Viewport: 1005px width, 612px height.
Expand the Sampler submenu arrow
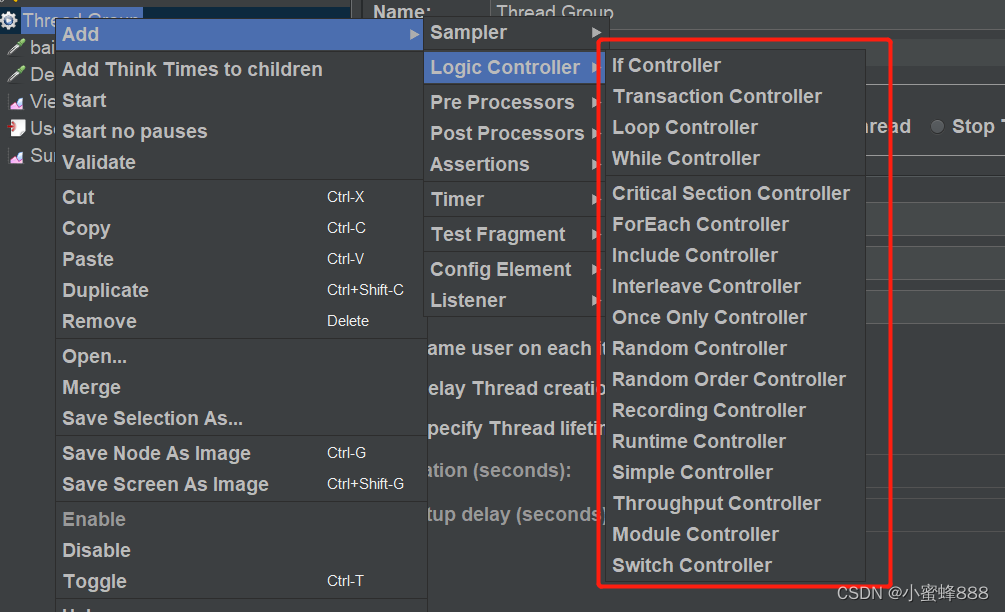(596, 32)
